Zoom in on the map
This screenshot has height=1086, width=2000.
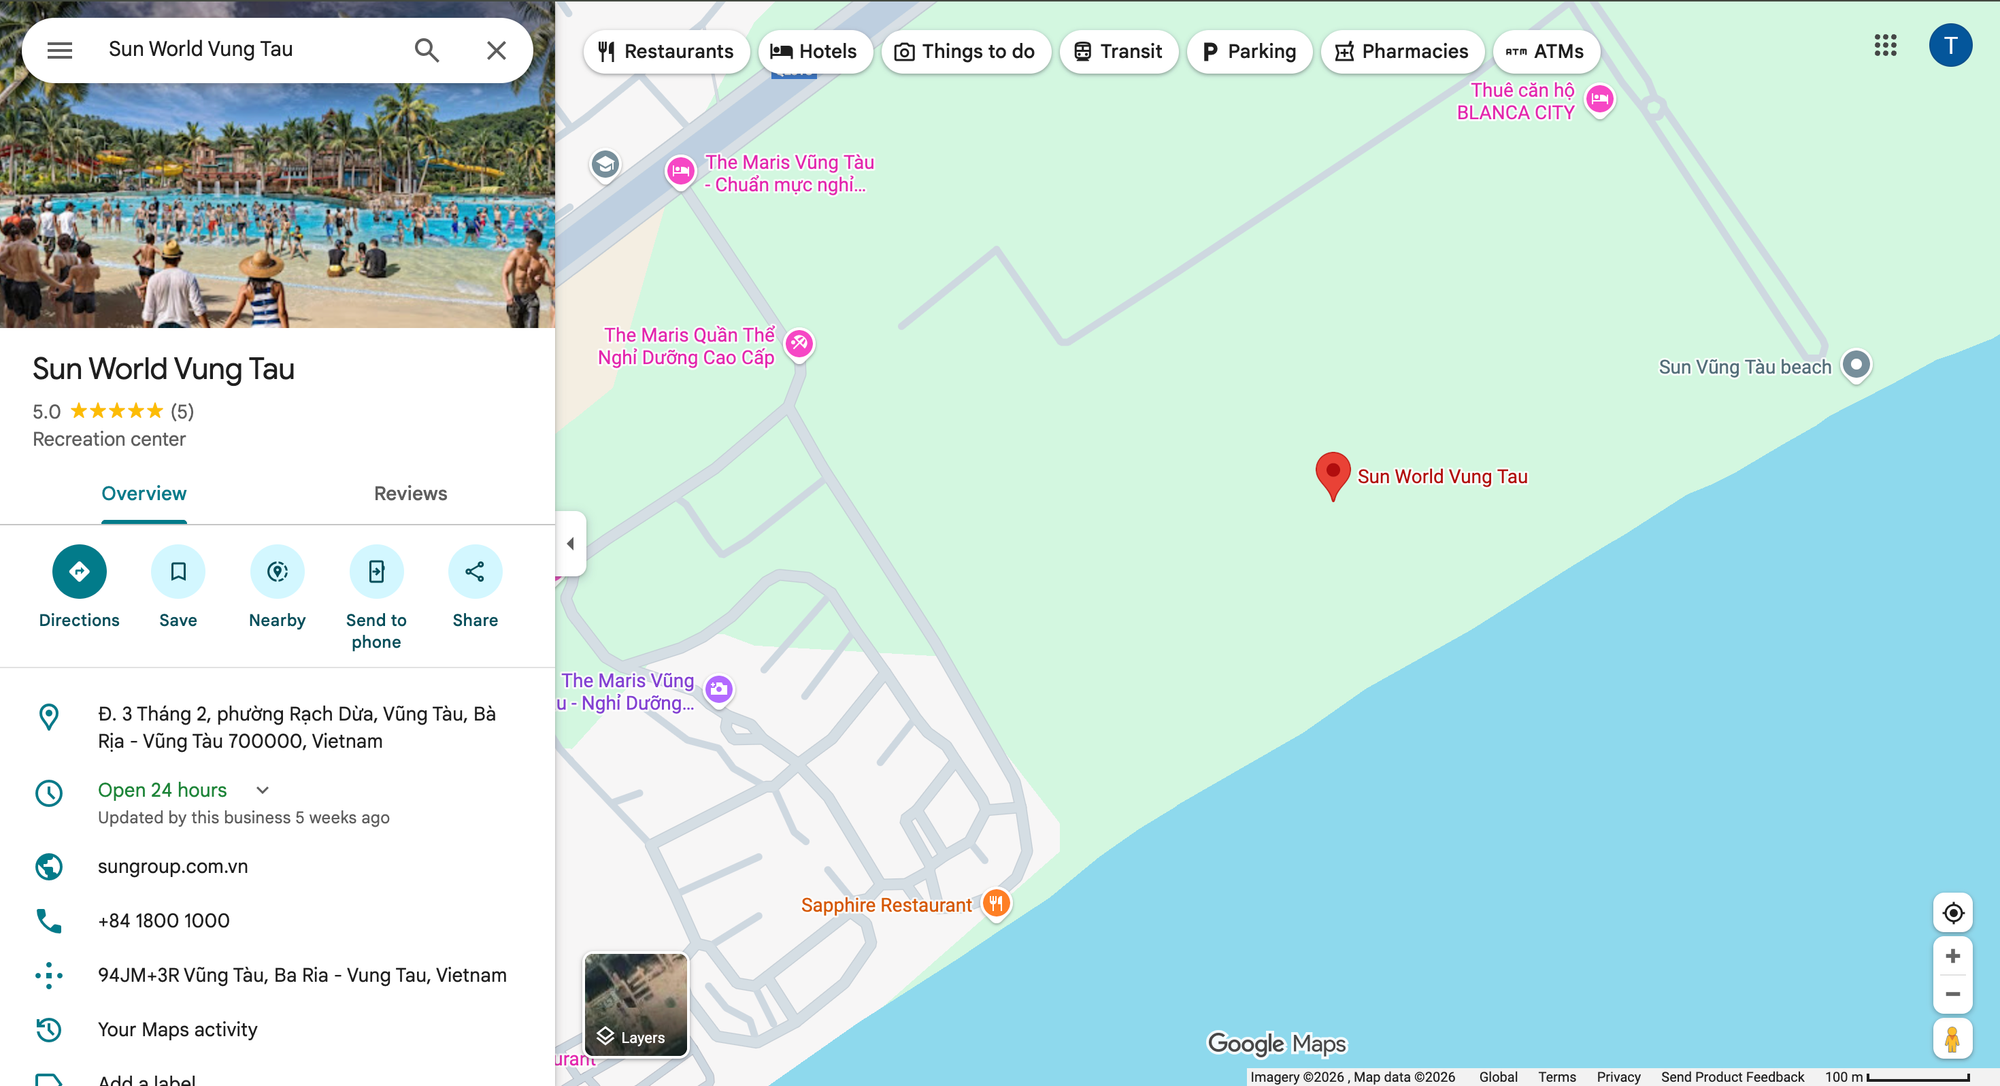point(1953,957)
